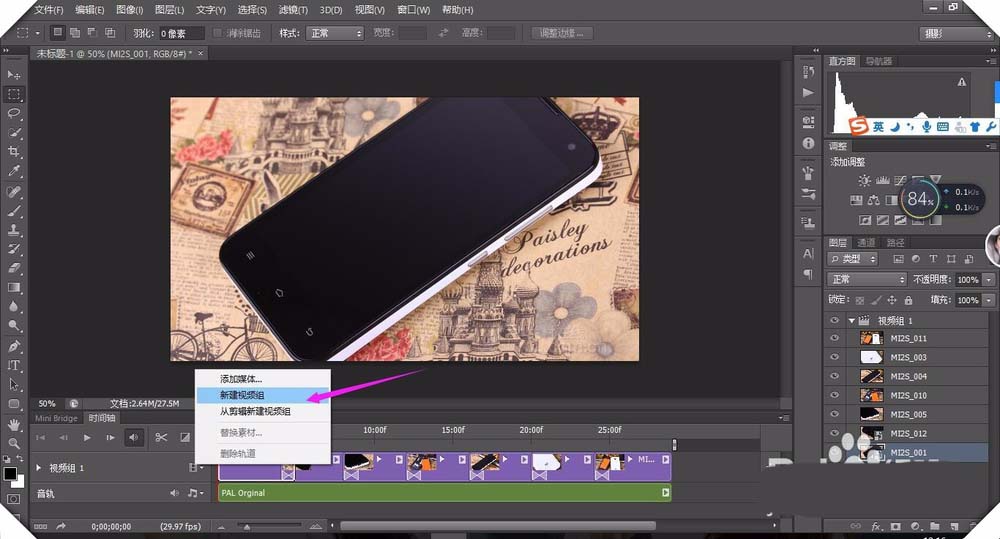1000x539 pixels.
Task: Toggle visibility of MI2S_004 layer
Action: (835, 377)
